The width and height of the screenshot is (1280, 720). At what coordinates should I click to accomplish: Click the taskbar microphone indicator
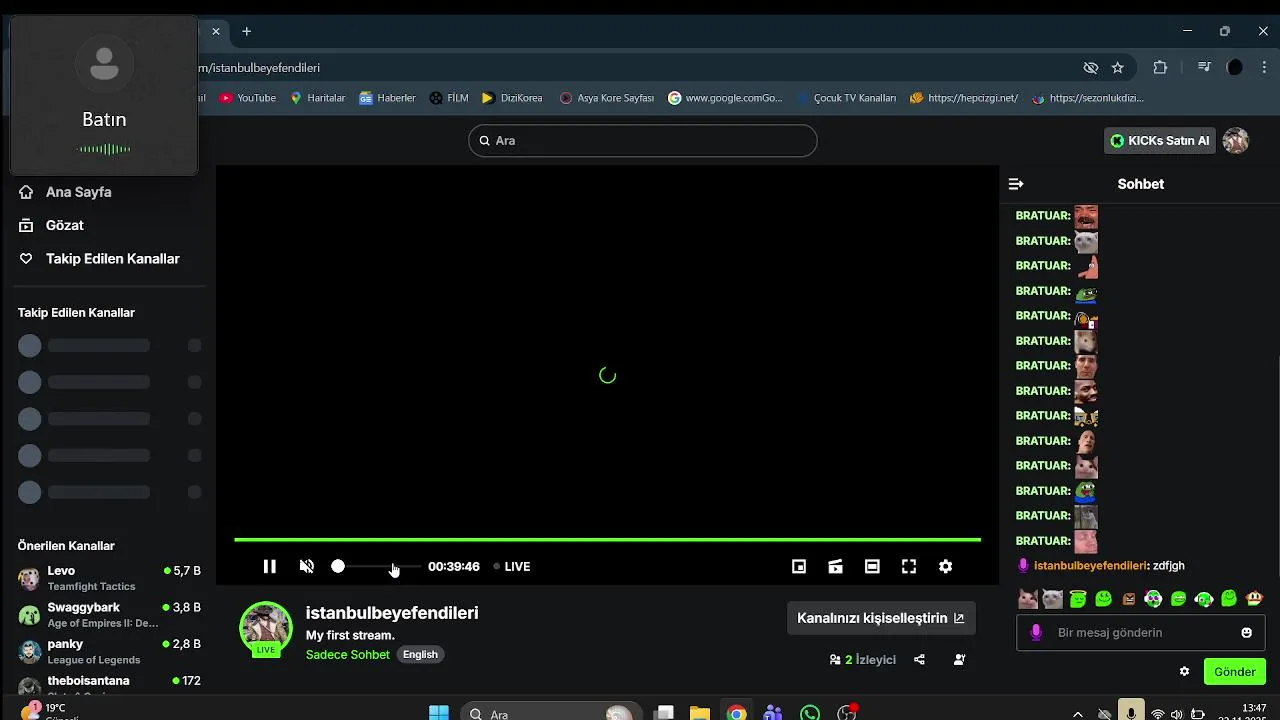point(1131,711)
